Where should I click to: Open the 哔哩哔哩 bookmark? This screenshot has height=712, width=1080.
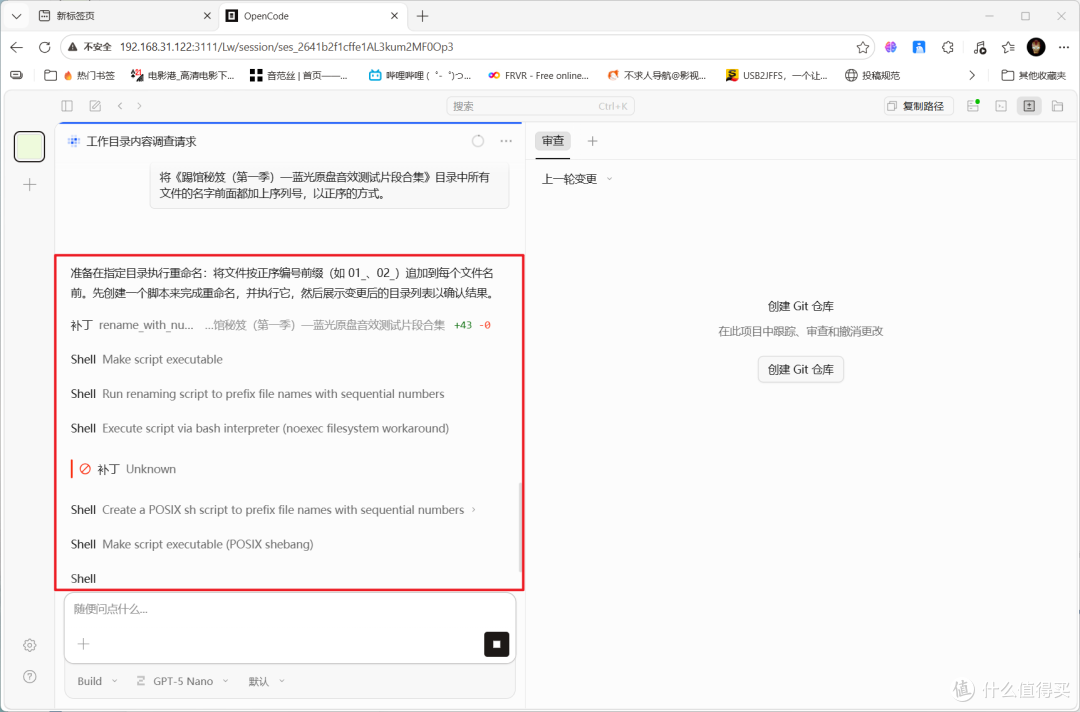(420, 76)
